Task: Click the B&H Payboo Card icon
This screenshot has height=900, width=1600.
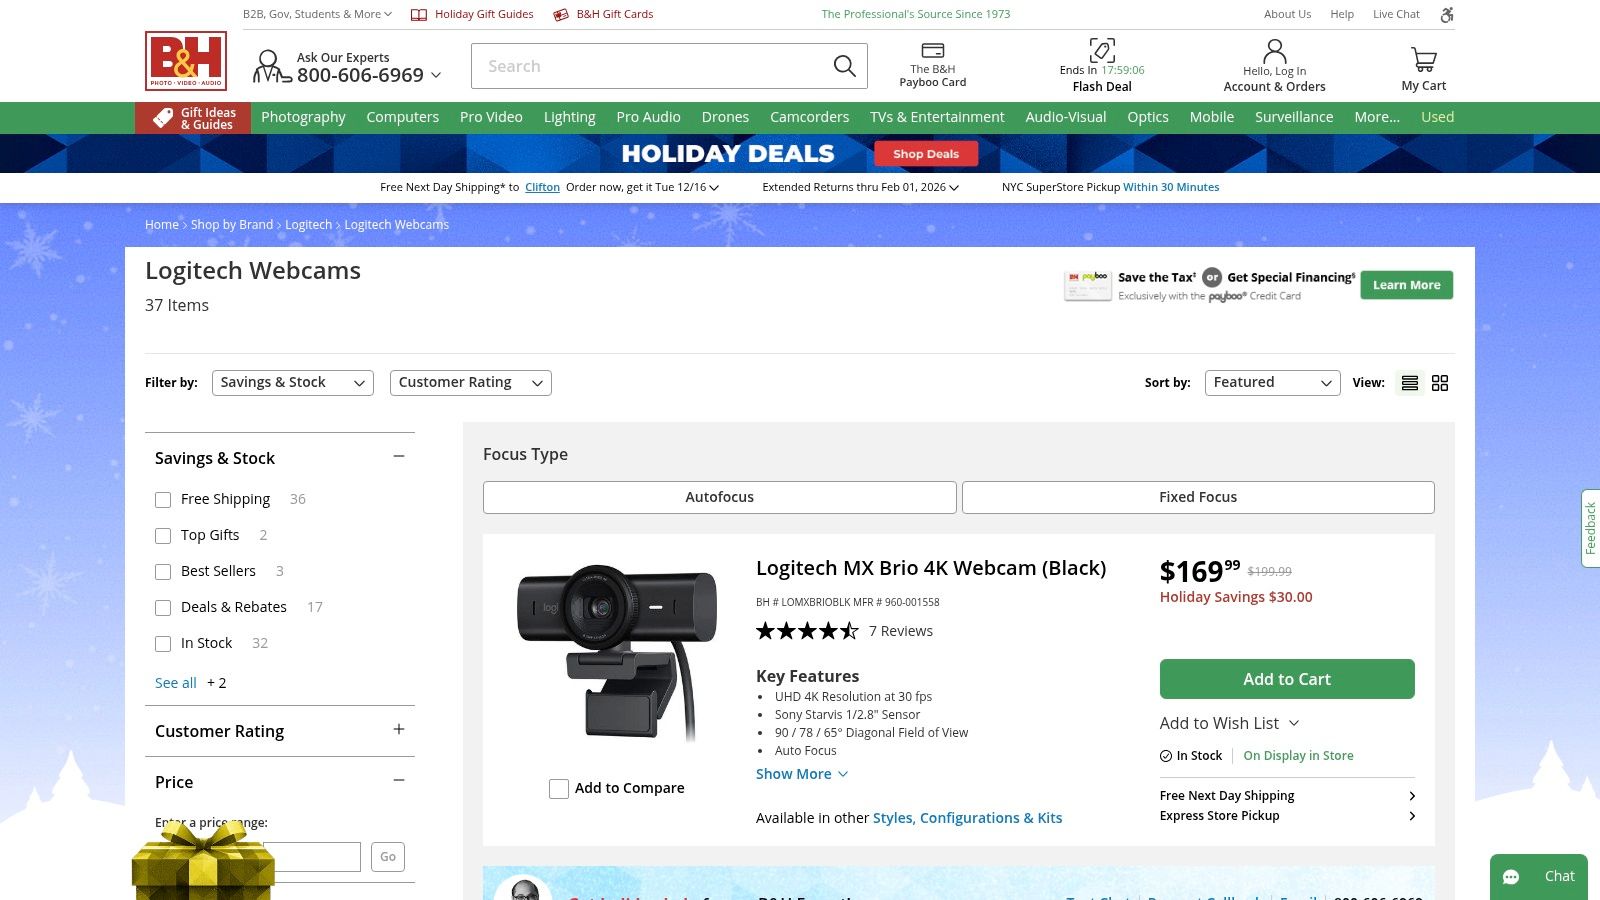Action: pyautogui.click(x=932, y=49)
